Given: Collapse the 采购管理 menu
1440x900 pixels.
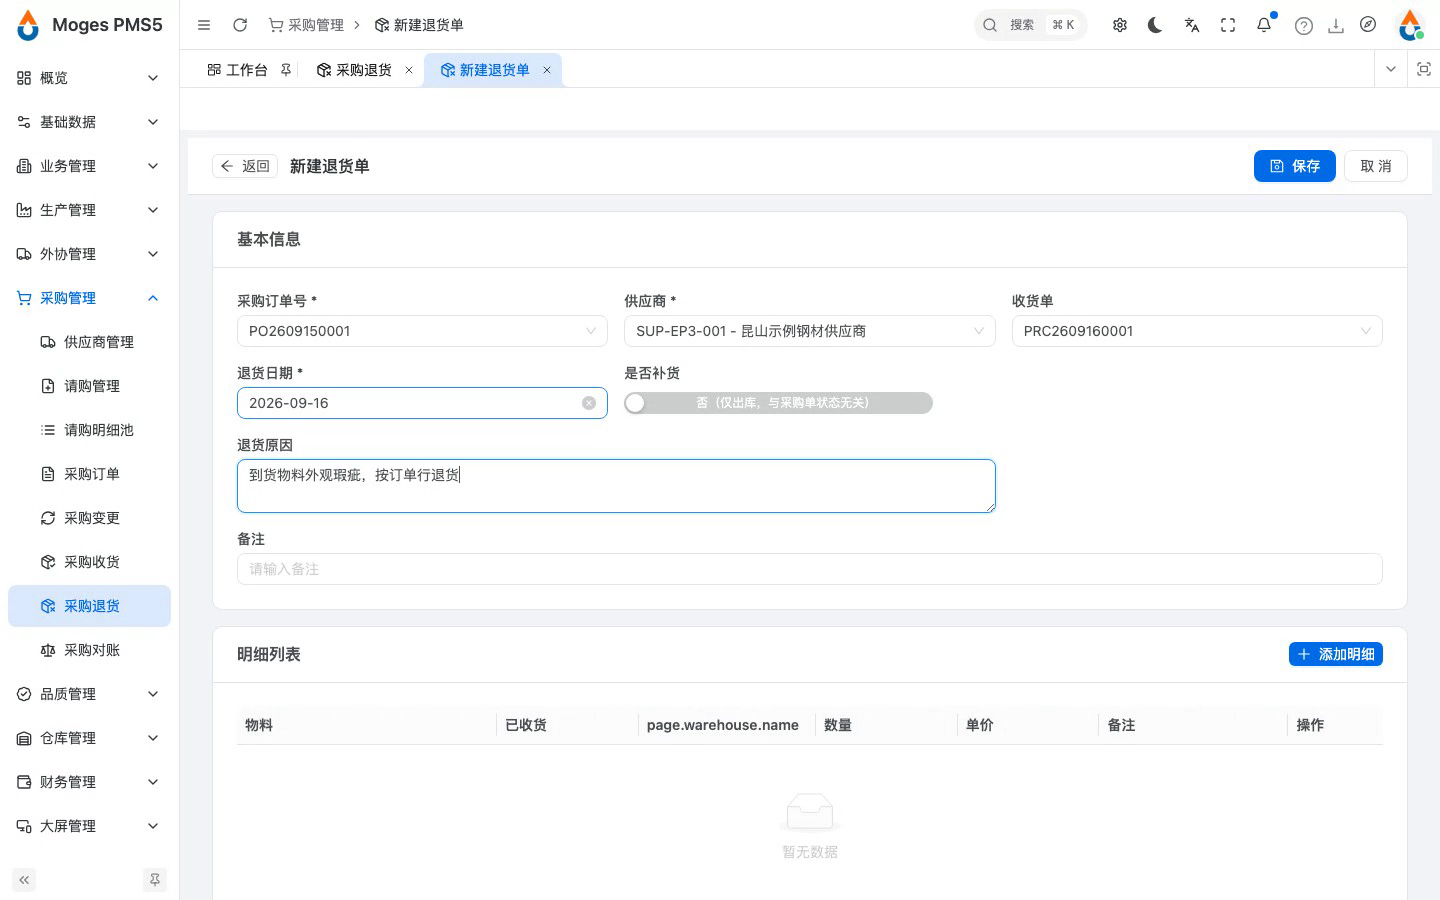Looking at the screenshot, I should coord(89,298).
